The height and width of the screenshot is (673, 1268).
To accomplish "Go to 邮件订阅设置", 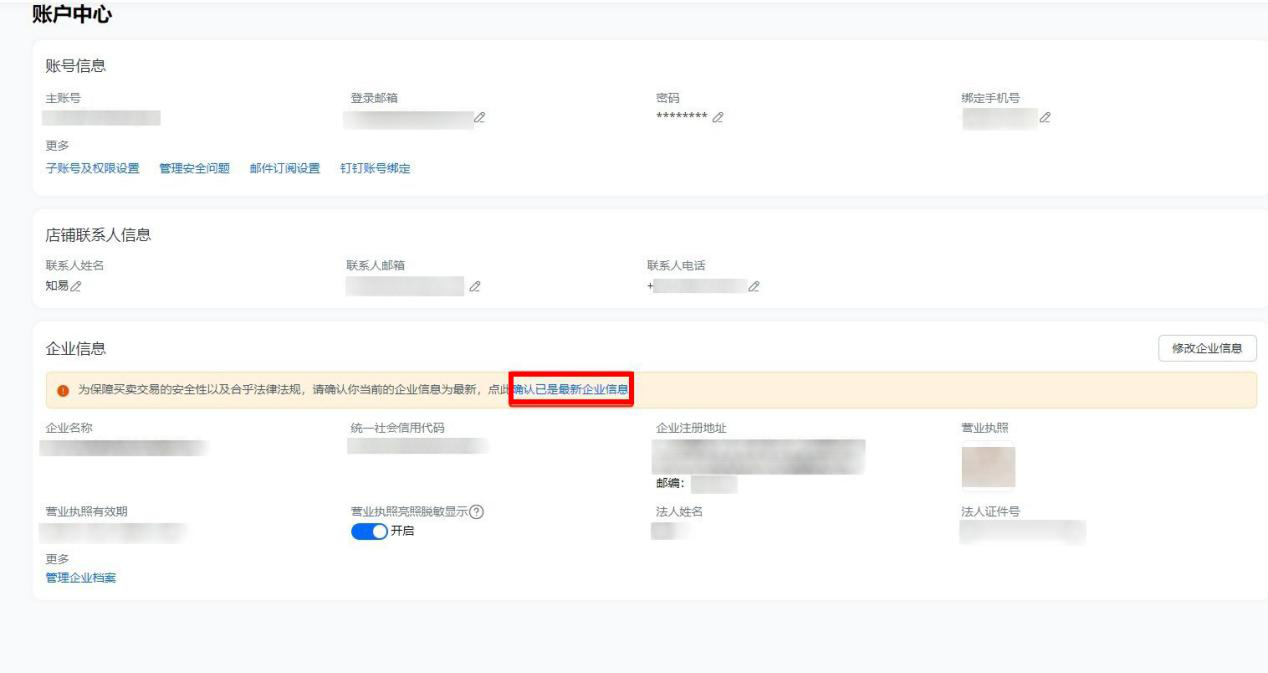I will (x=285, y=168).
